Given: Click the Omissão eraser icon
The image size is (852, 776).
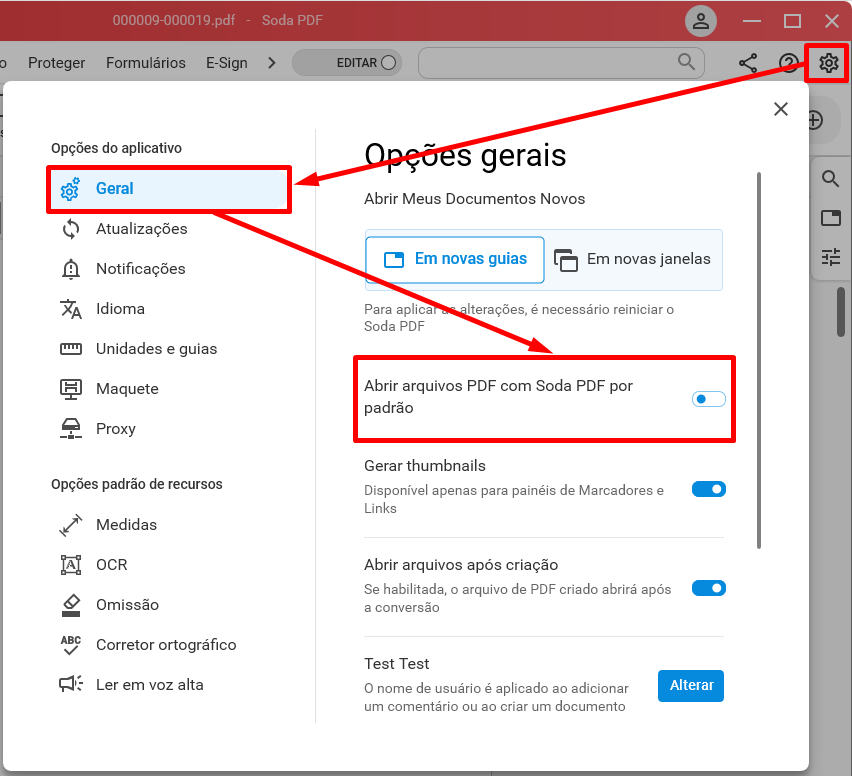Looking at the screenshot, I should pyautogui.click(x=71, y=605).
